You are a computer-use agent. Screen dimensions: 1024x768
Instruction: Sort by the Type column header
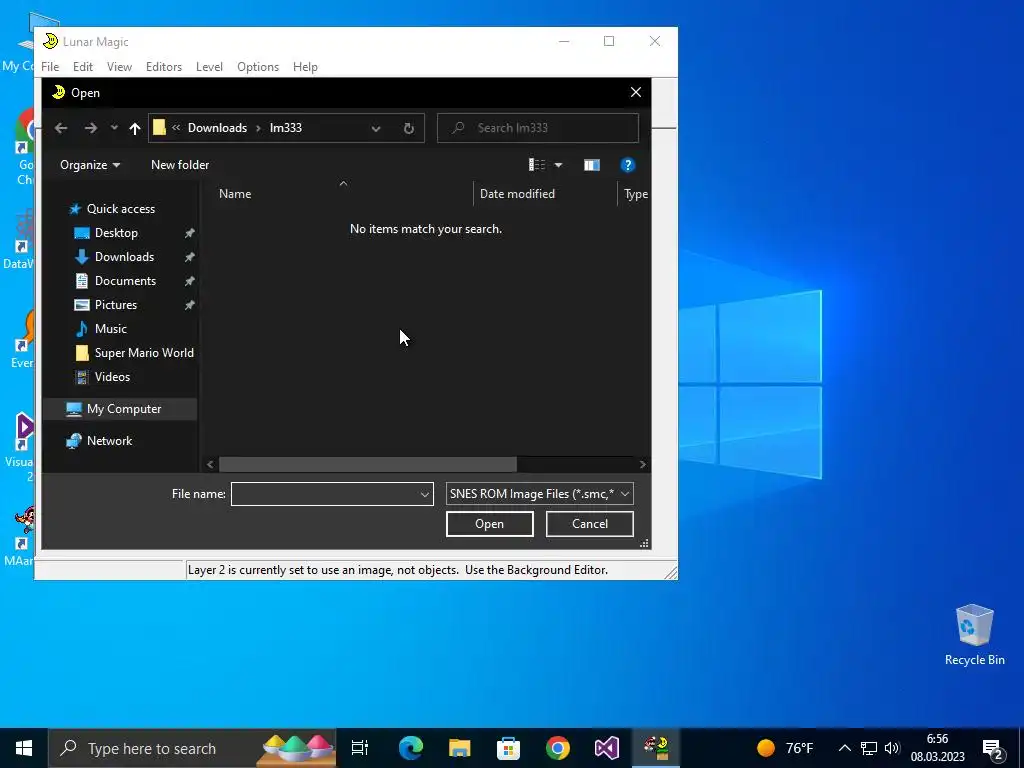pos(635,194)
